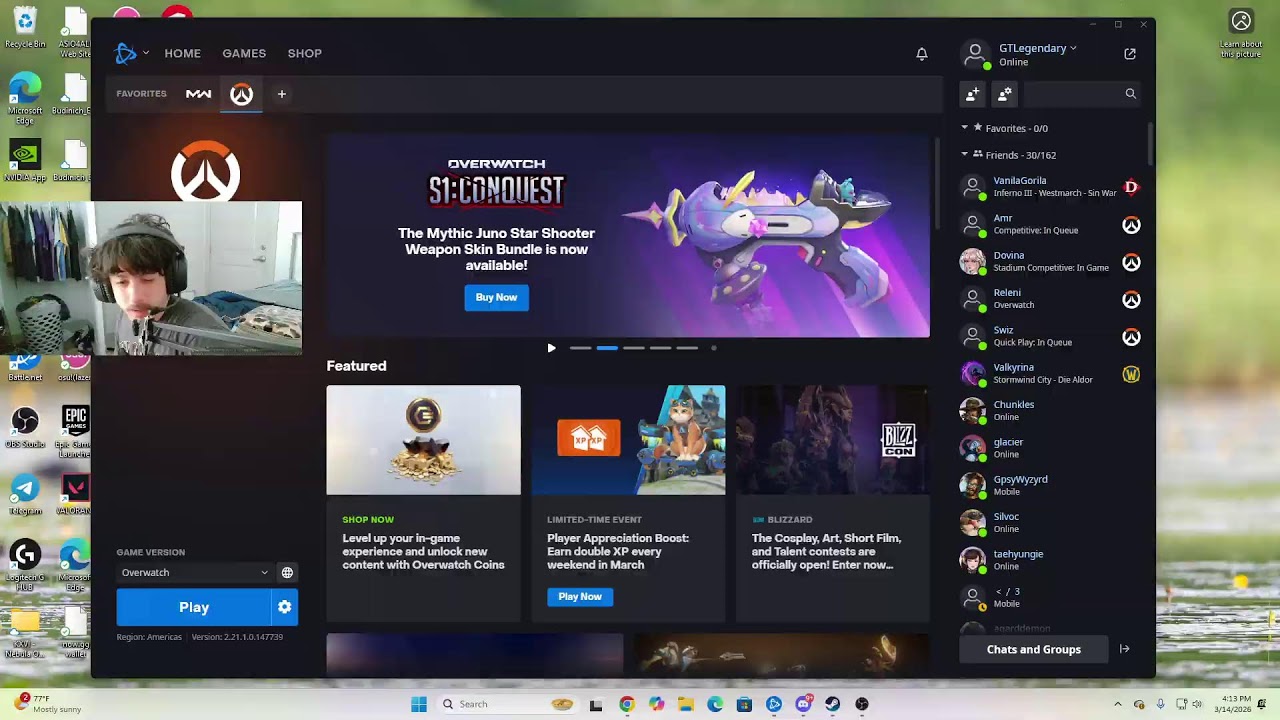Select the Overwatch favorites icon

pyautogui.click(x=241, y=94)
